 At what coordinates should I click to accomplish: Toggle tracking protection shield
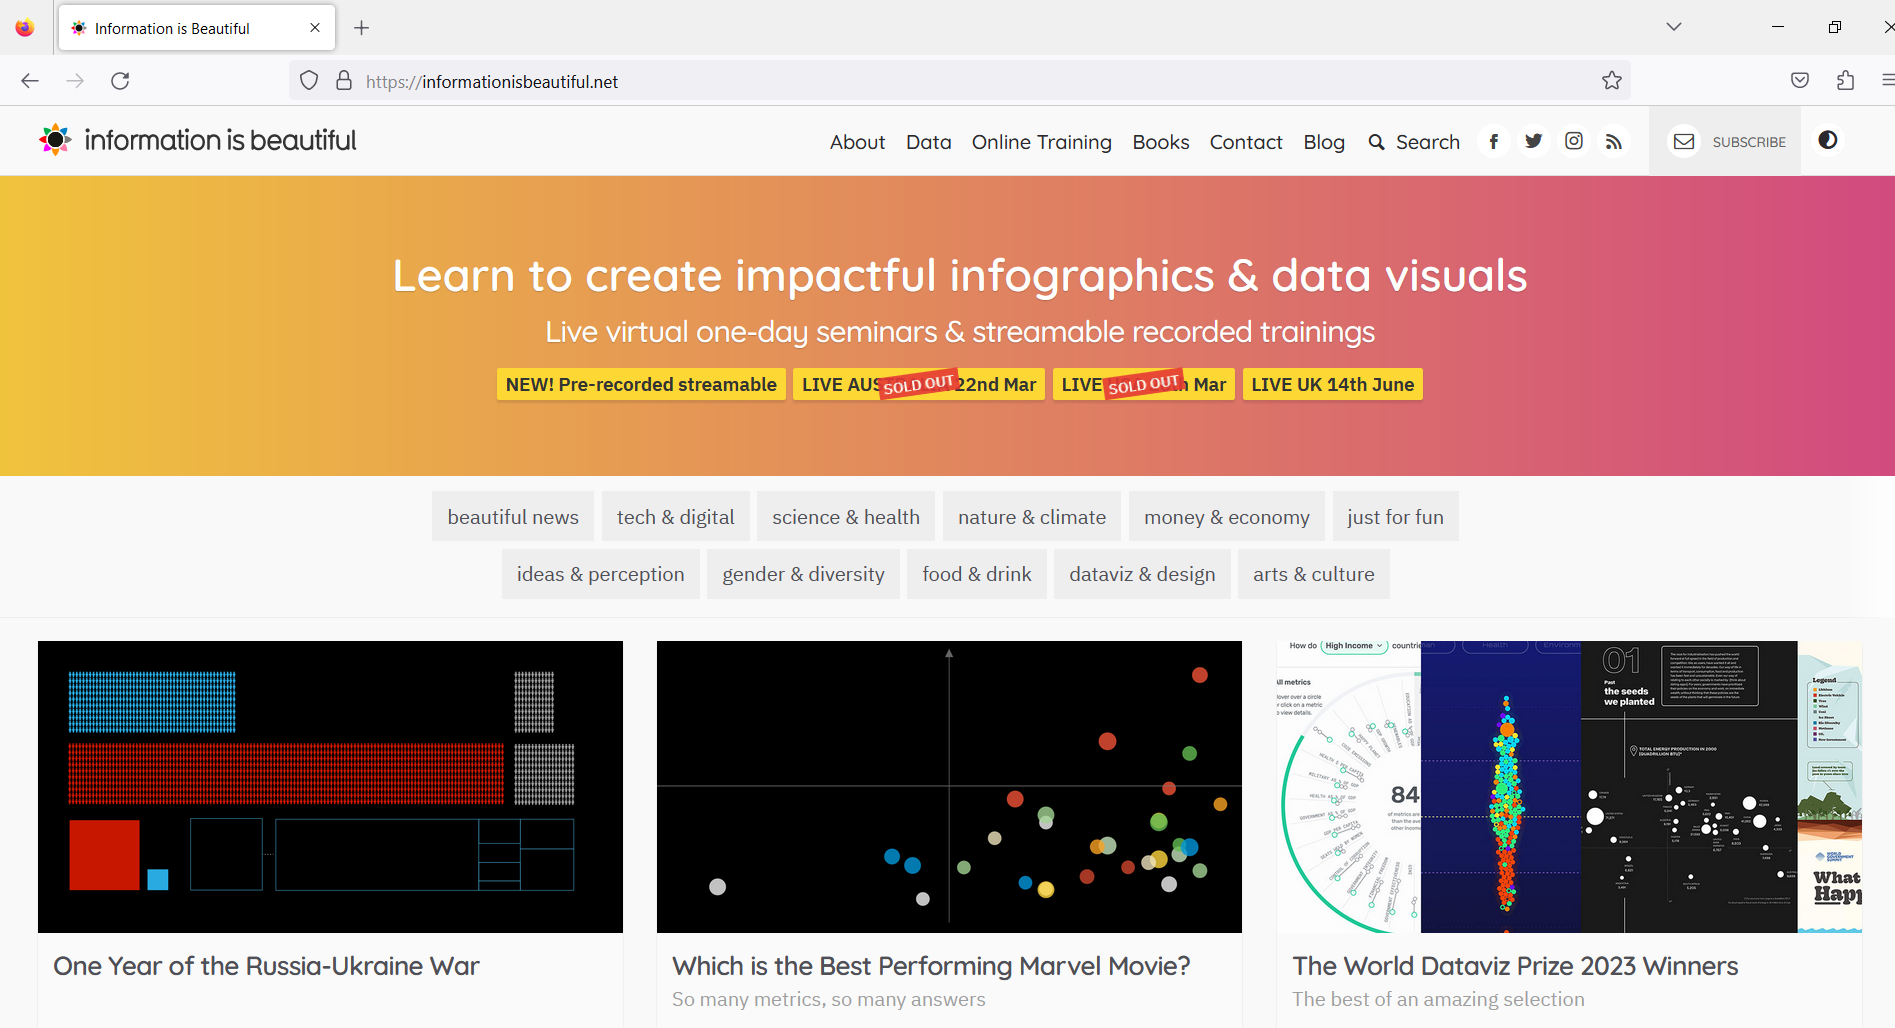308,81
